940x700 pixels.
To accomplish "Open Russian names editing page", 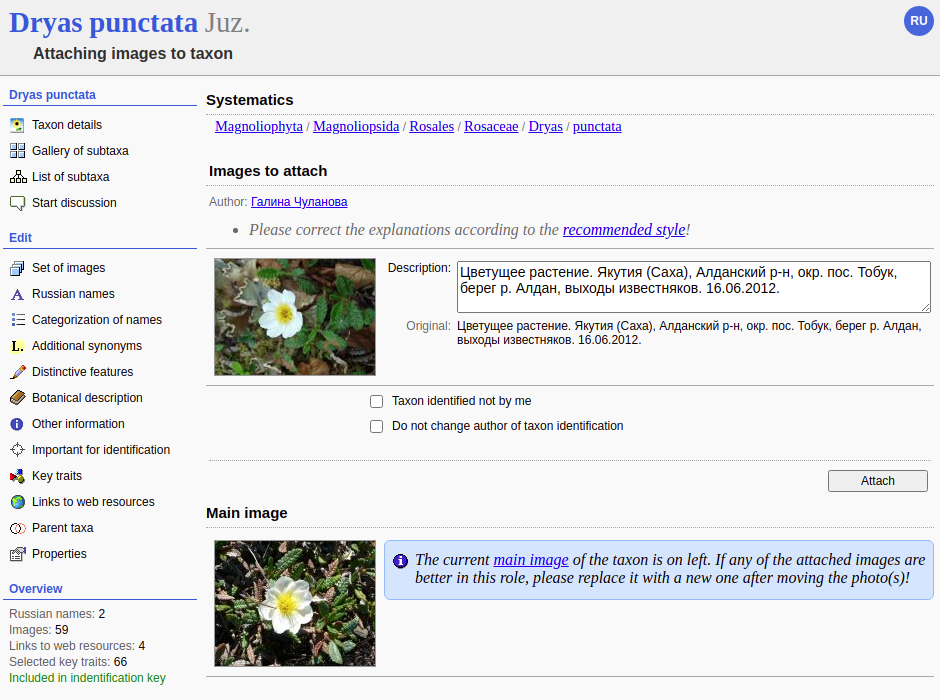I will (73, 294).
